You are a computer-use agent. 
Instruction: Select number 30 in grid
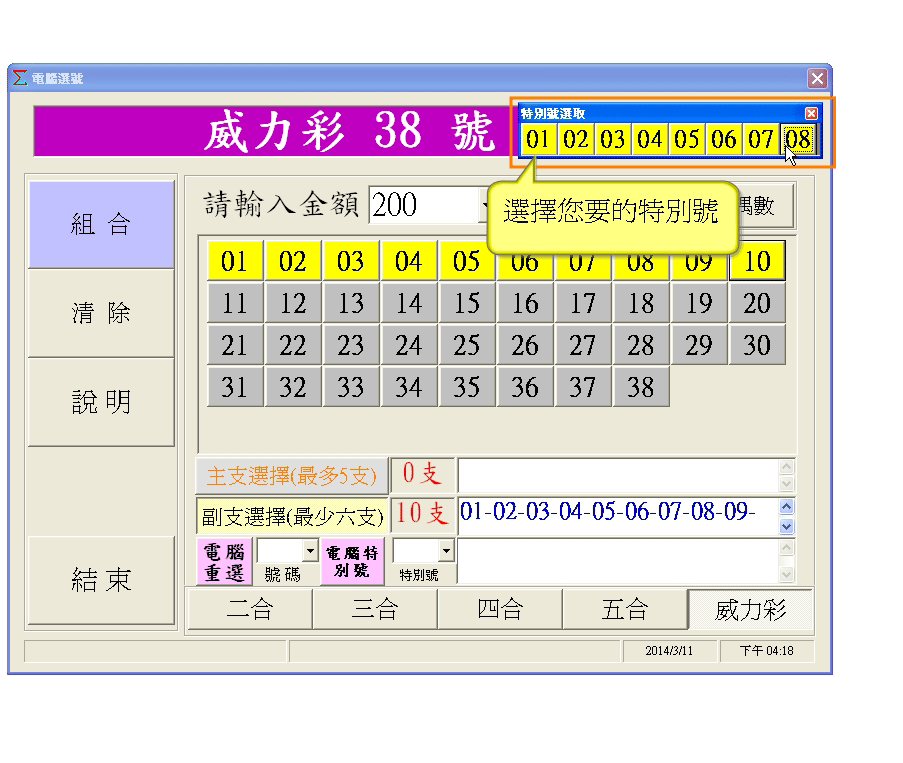757,346
